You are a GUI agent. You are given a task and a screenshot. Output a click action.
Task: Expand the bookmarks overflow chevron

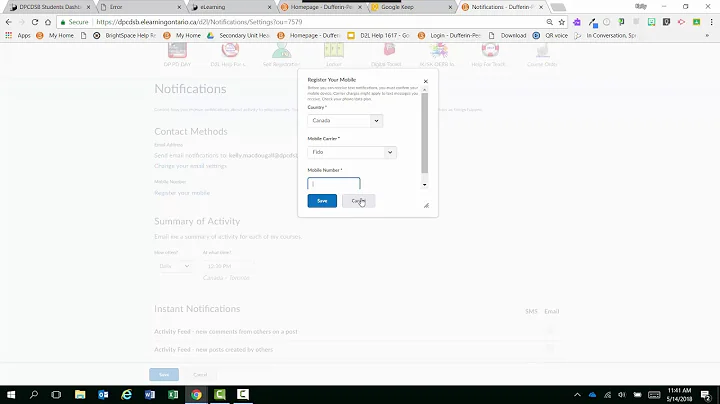(707, 35)
